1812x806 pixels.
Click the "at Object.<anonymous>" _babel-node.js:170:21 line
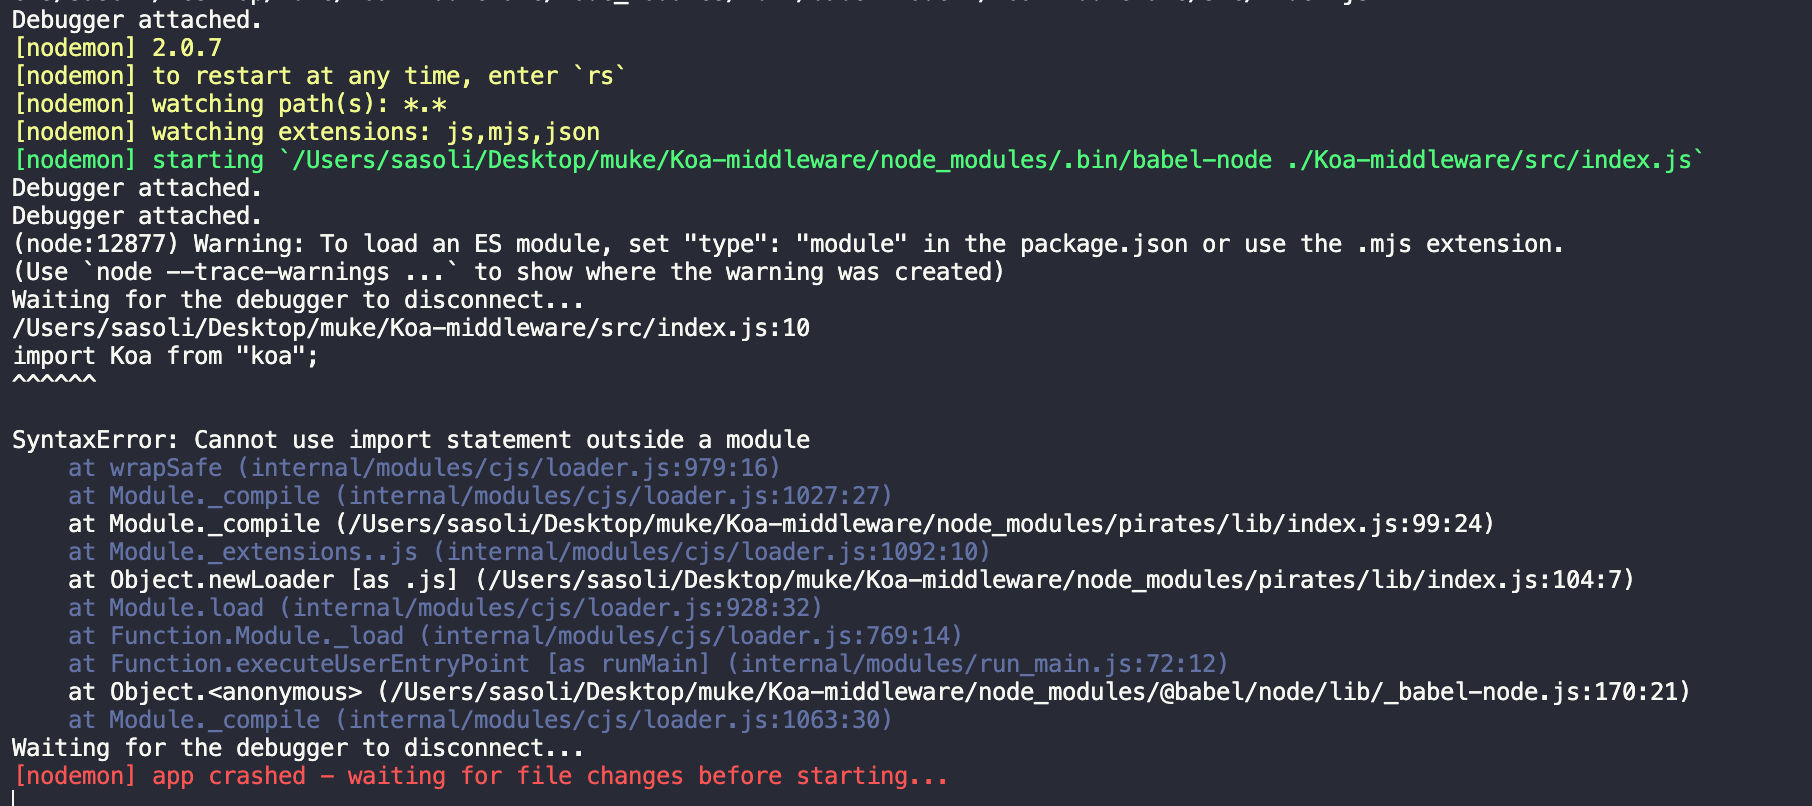pyautogui.click(x=879, y=692)
